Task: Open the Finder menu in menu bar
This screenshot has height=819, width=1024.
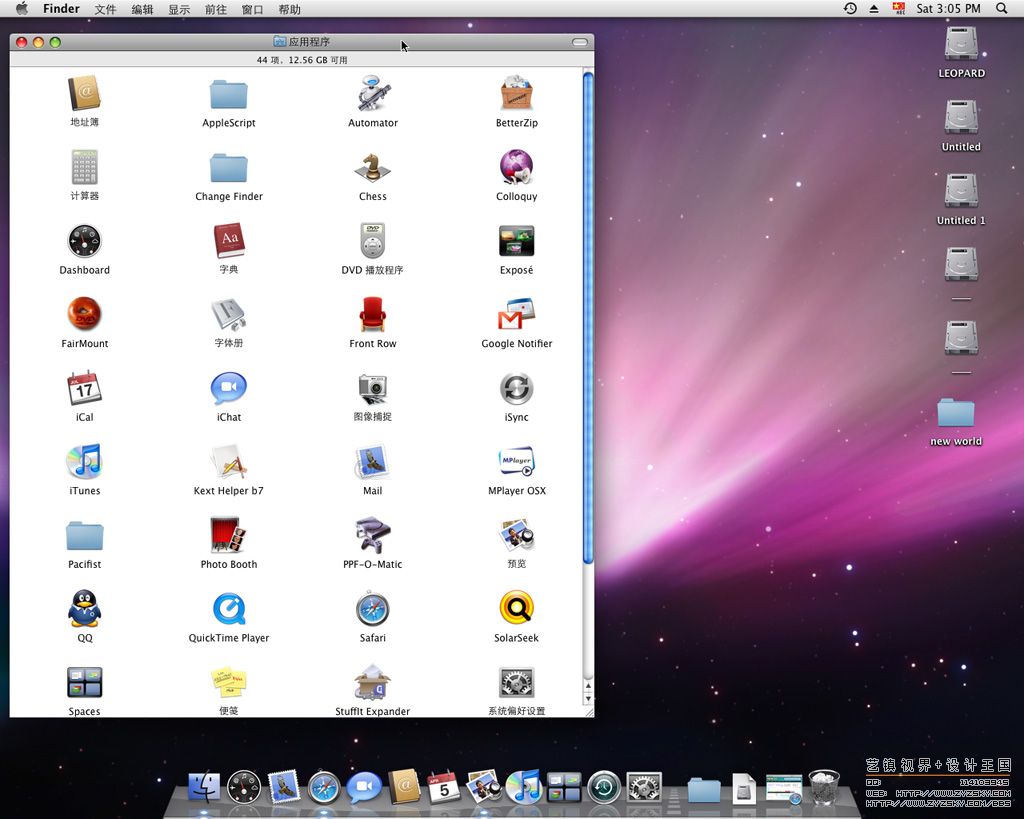Action: pos(61,8)
